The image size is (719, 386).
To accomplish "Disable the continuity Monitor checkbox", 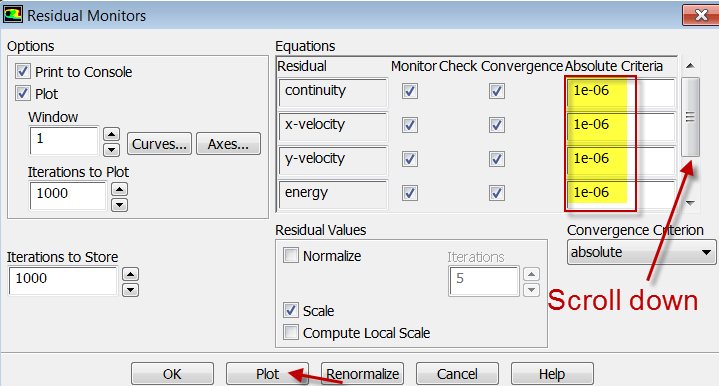I will 409,91.
